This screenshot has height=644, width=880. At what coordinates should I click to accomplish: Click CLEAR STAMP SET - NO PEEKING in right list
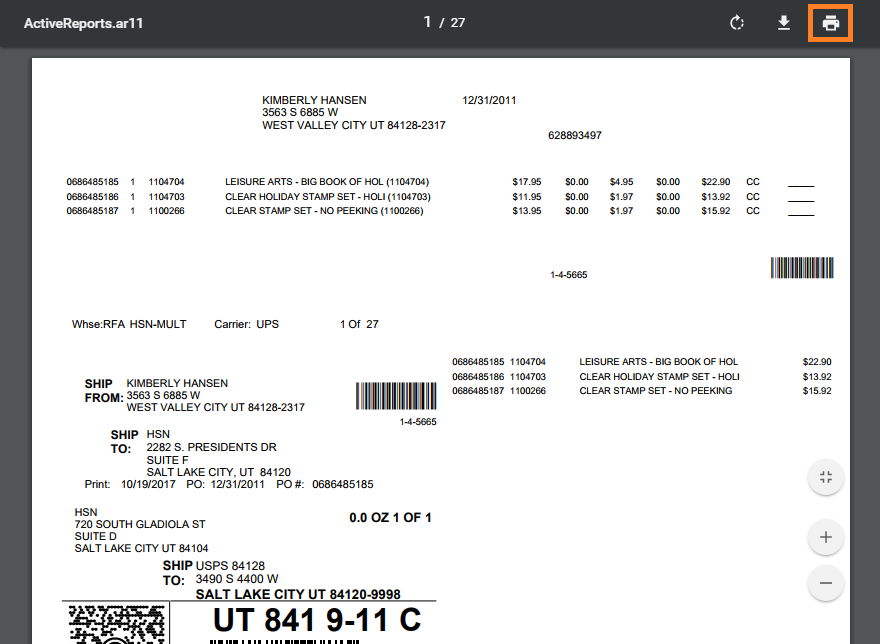click(x=656, y=391)
